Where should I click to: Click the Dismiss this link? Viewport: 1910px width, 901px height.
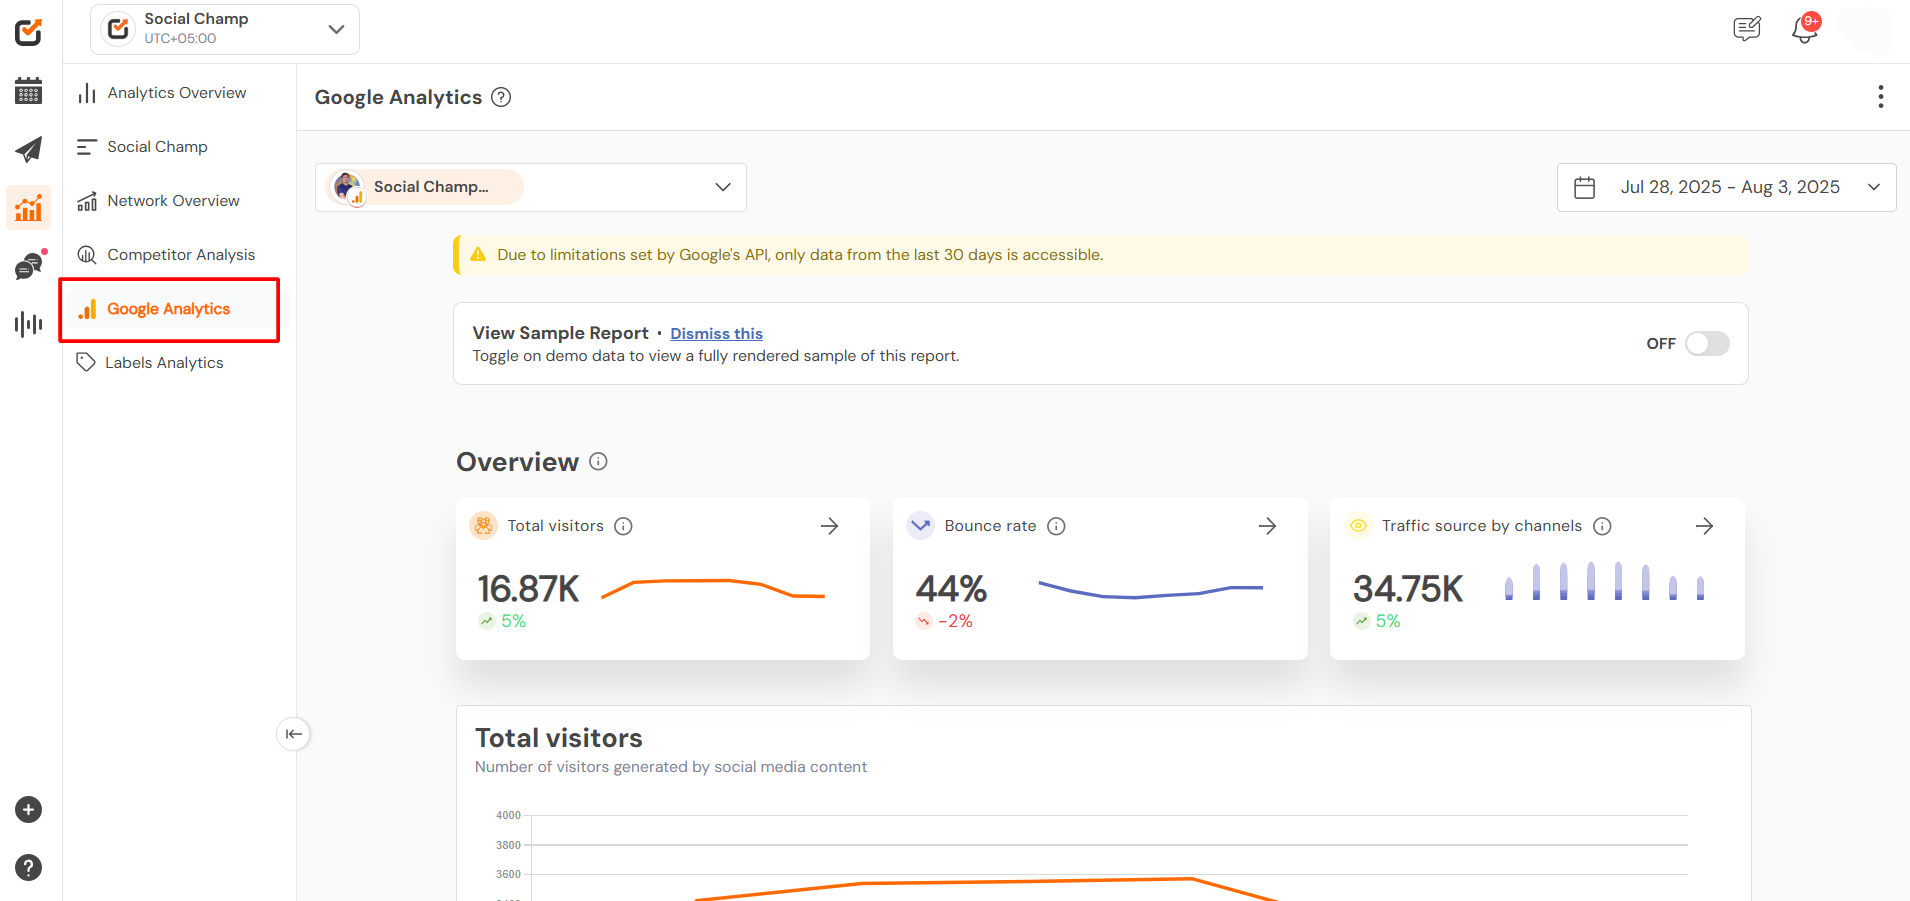[x=716, y=334]
